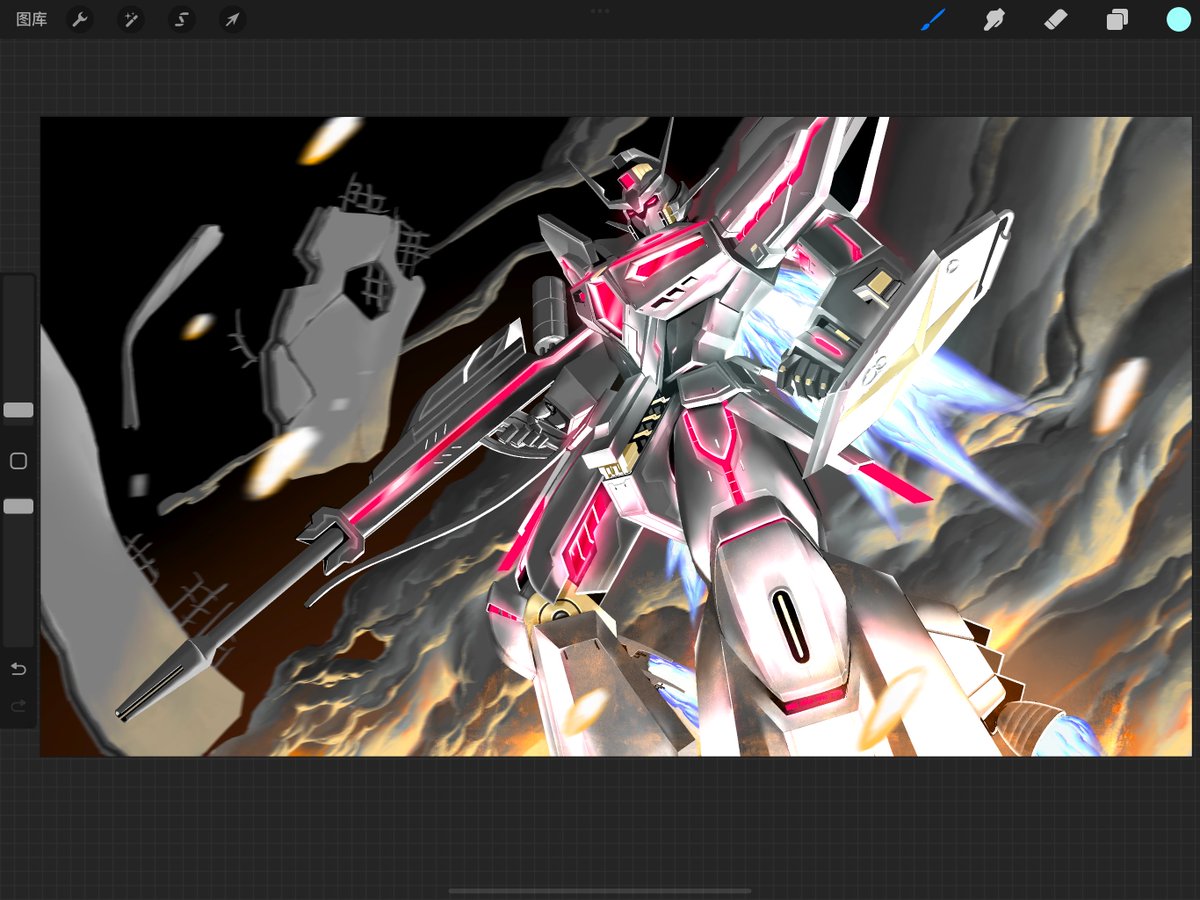The width and height of the screenshot is (1200, 900).
Task: Activate the Transform arrow tool
Action: tap(232, 19)
